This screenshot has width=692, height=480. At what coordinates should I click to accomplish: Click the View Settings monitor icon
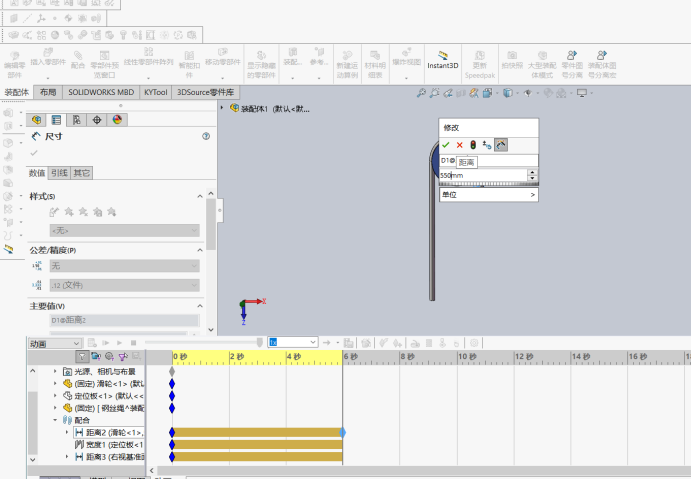[x=582, y=93]
